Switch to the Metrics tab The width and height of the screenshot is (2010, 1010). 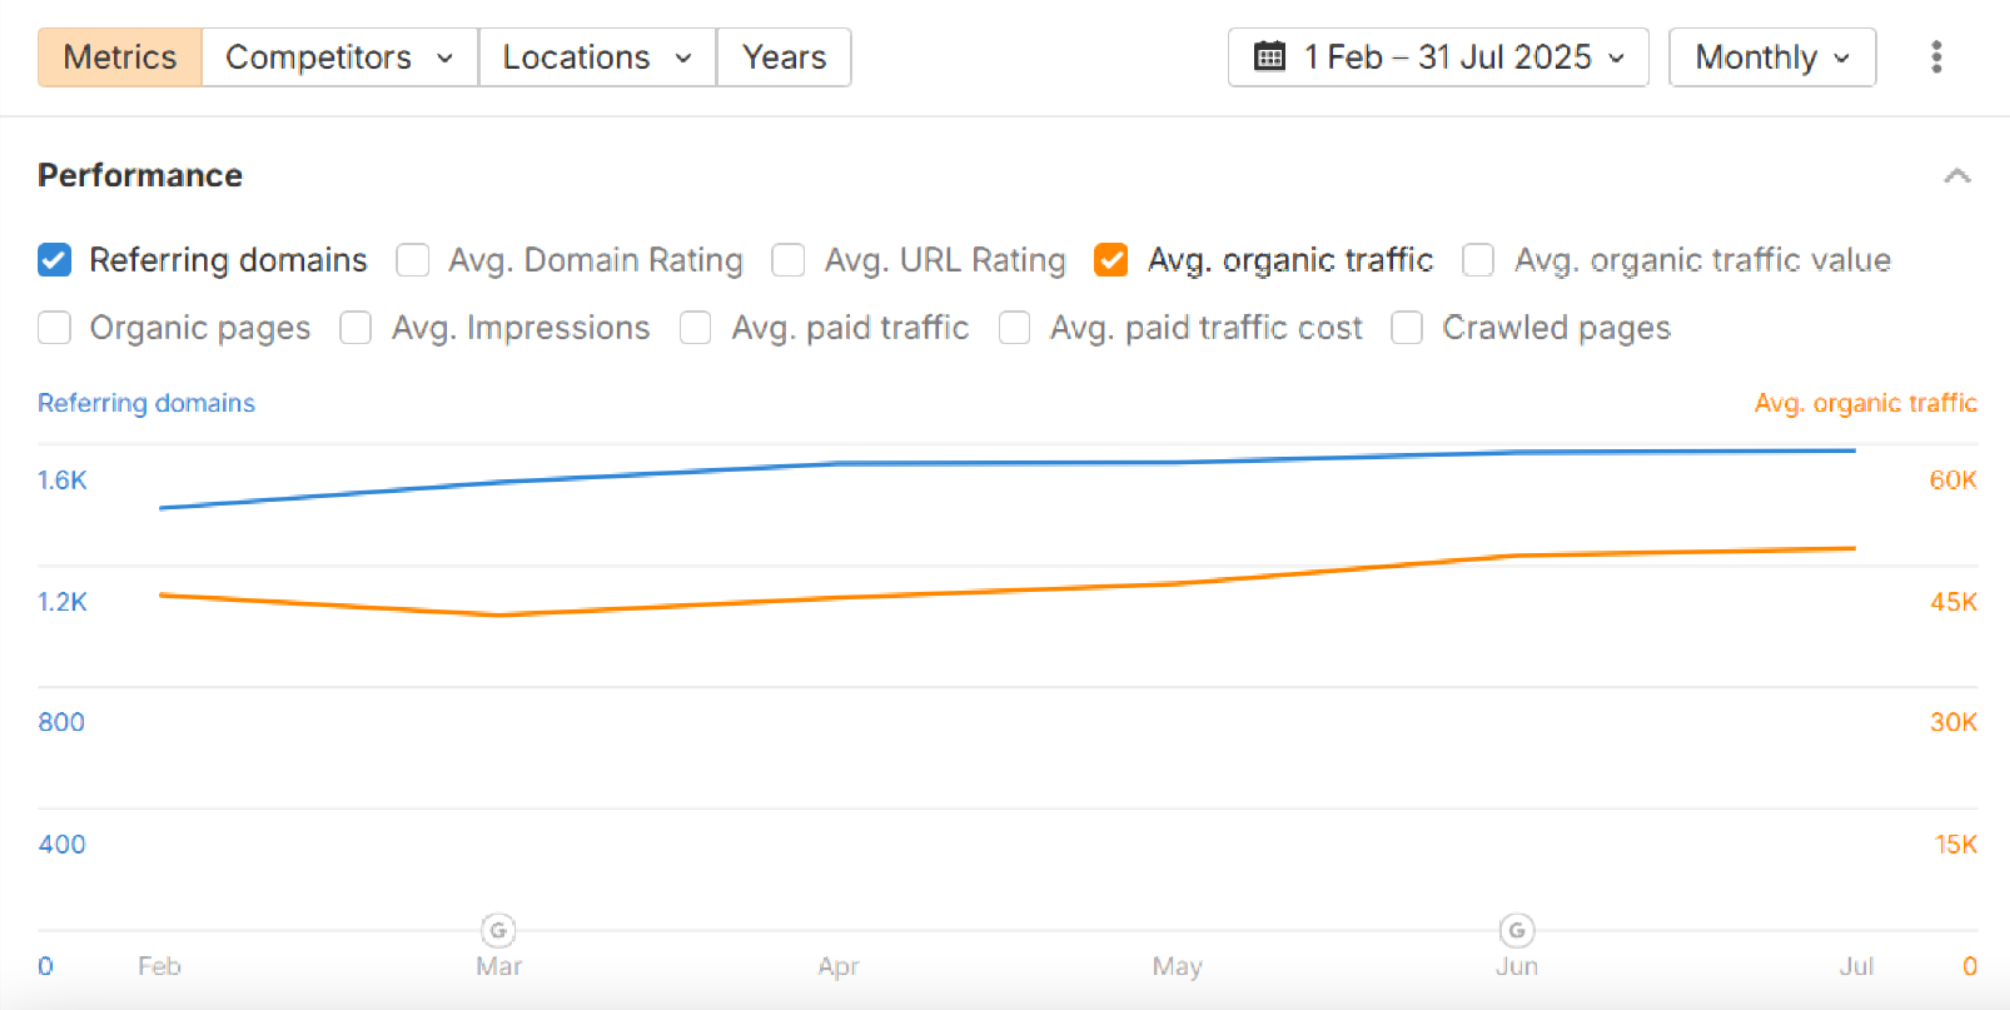(120, 57)
